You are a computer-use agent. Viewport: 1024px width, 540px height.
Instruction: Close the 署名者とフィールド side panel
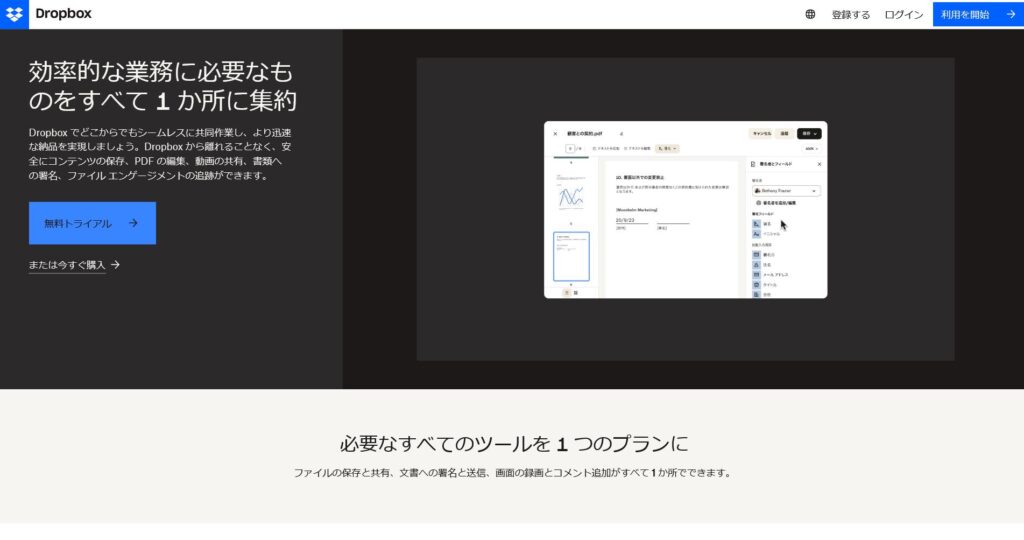click(819, 164)
